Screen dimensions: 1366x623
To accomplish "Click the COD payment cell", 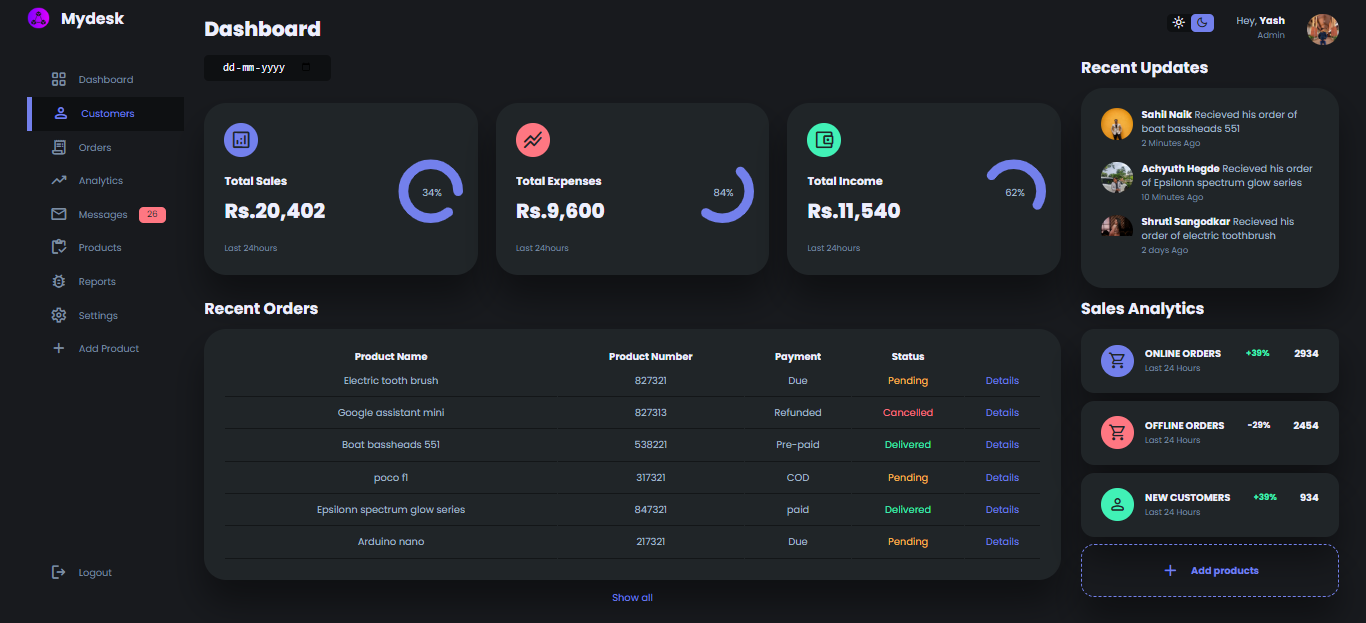I will tap(798, 477).
